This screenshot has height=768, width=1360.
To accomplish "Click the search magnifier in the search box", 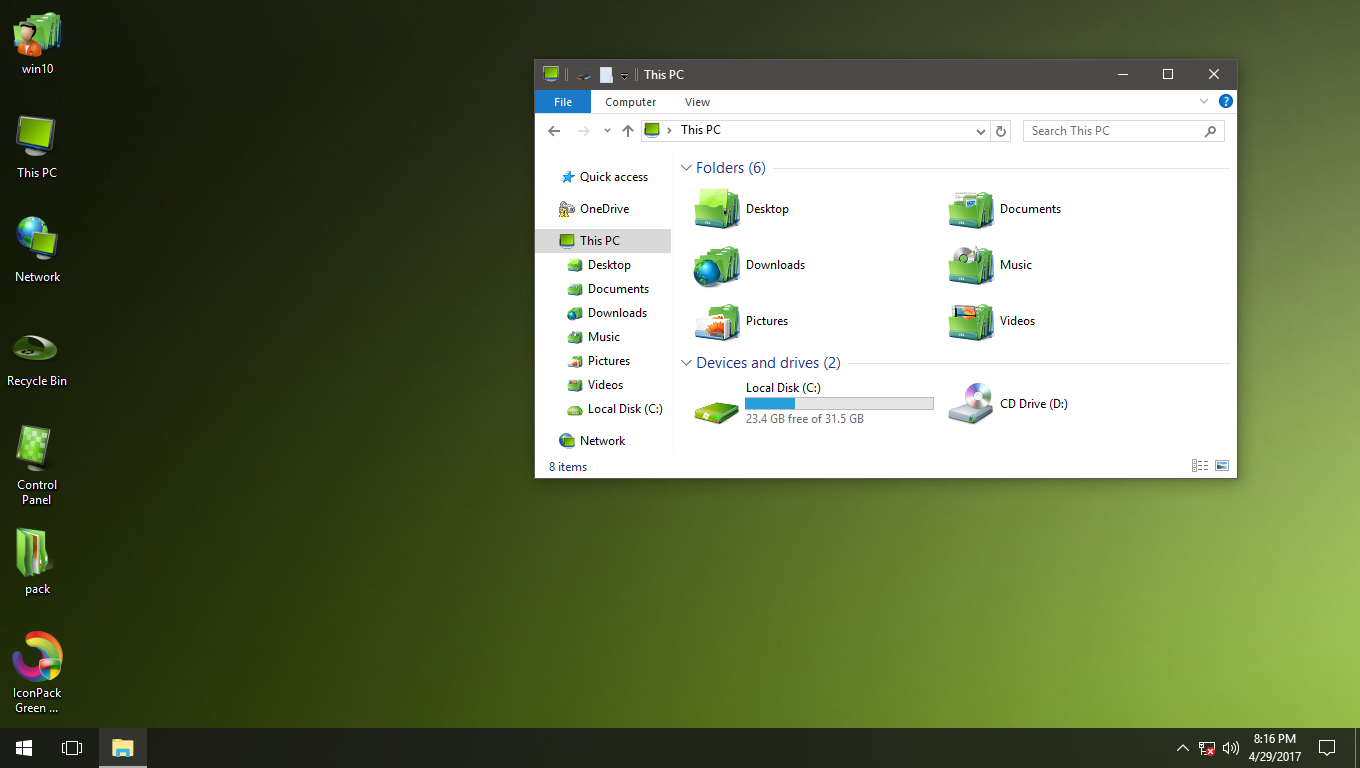I will pyautogui.click(x=1210, y=131).
